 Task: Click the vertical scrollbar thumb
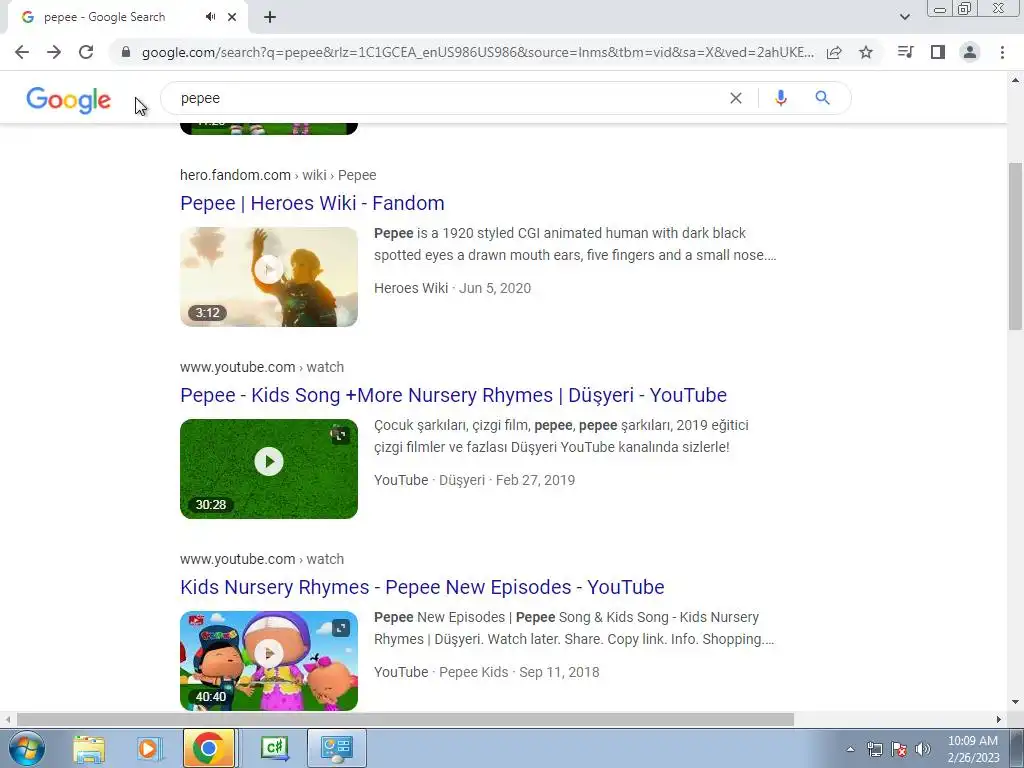pyautogui.click(x=1015, y=246)
